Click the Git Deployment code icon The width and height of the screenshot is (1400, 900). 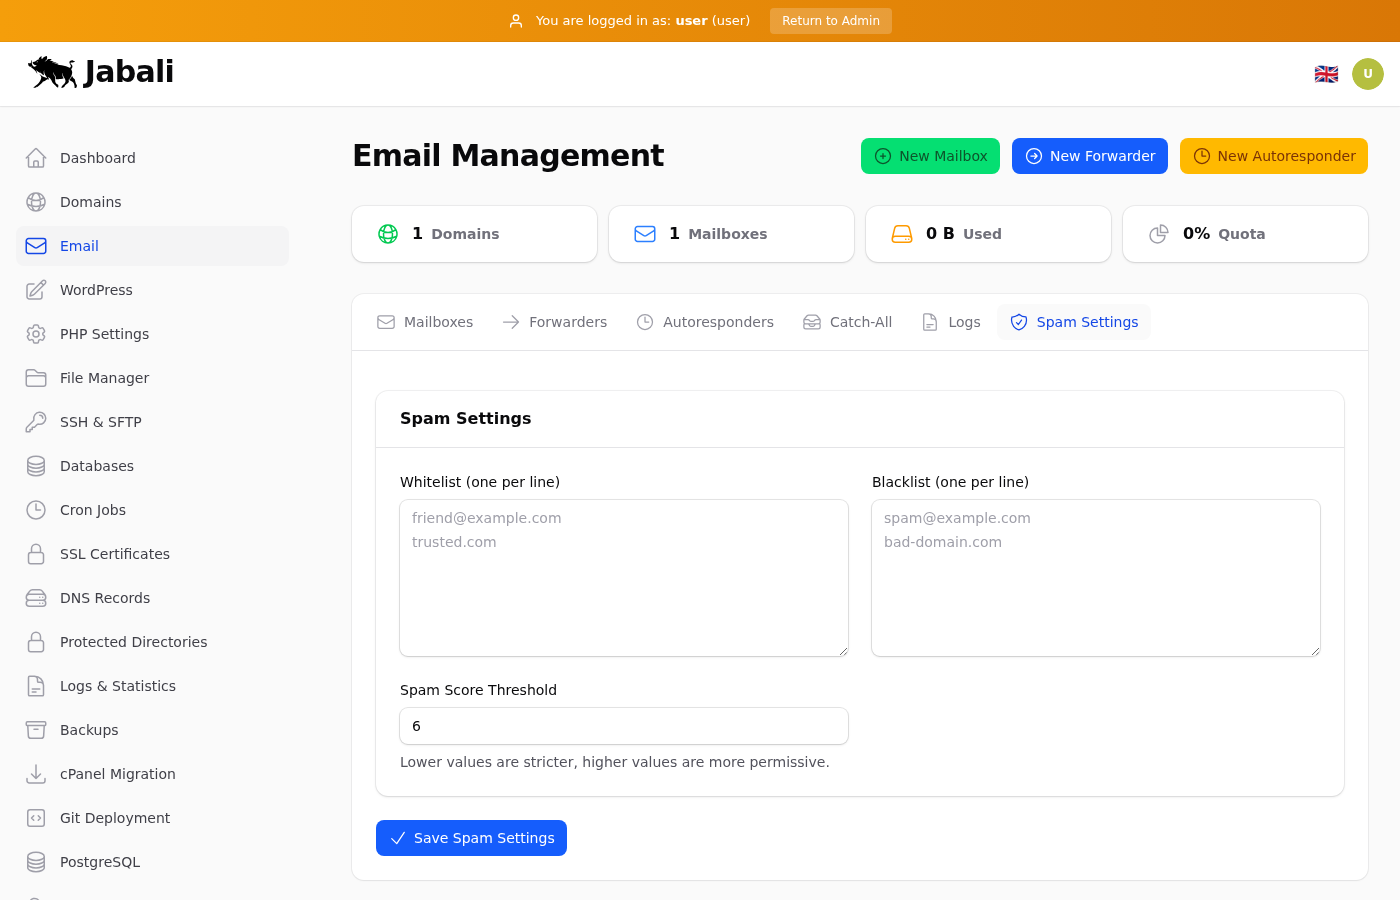coord(36,818)
